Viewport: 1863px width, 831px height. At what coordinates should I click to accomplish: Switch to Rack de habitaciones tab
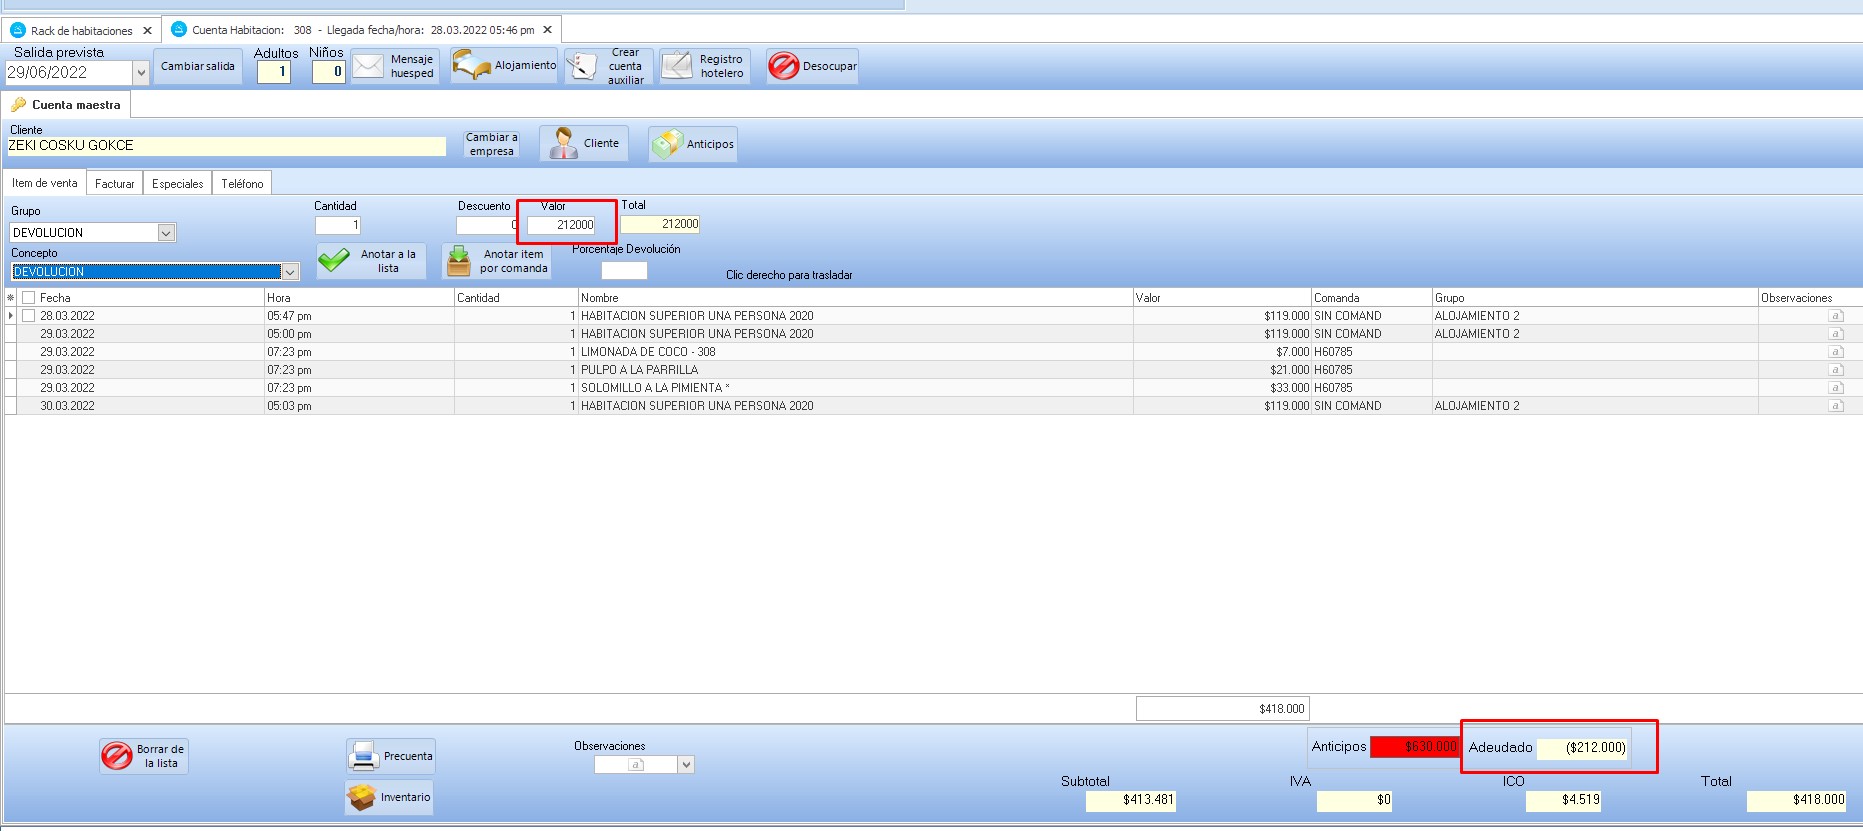click(x=81, y=31)
